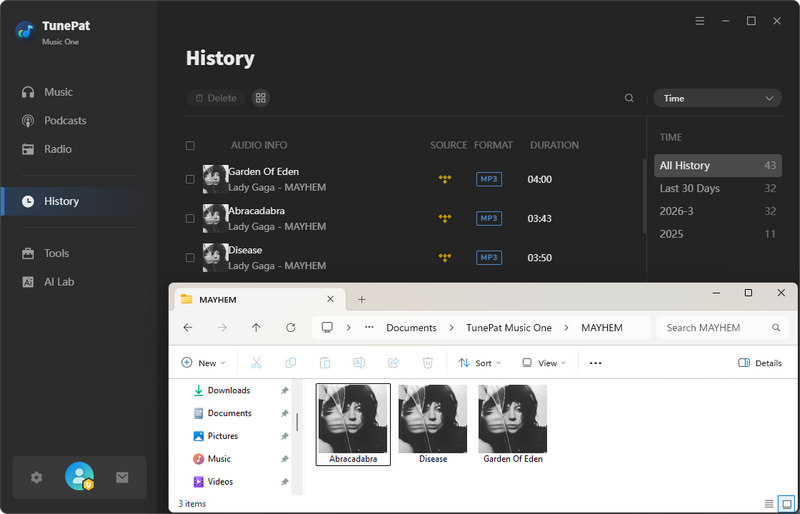Switch to grid view in History

pos(261,98)
